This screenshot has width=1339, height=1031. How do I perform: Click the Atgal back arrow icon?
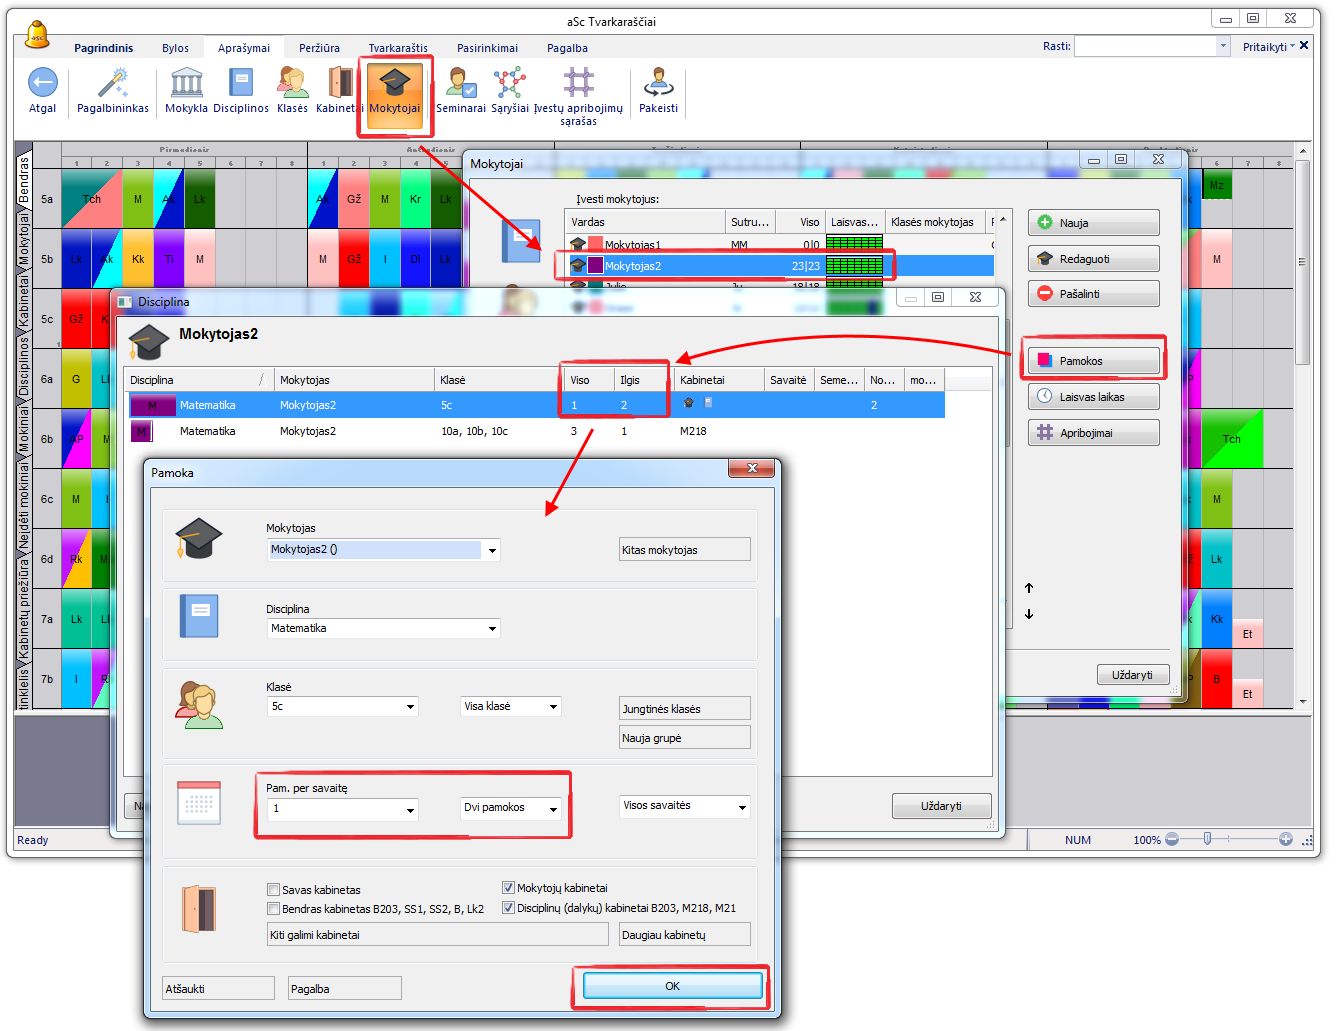point(42,83)
